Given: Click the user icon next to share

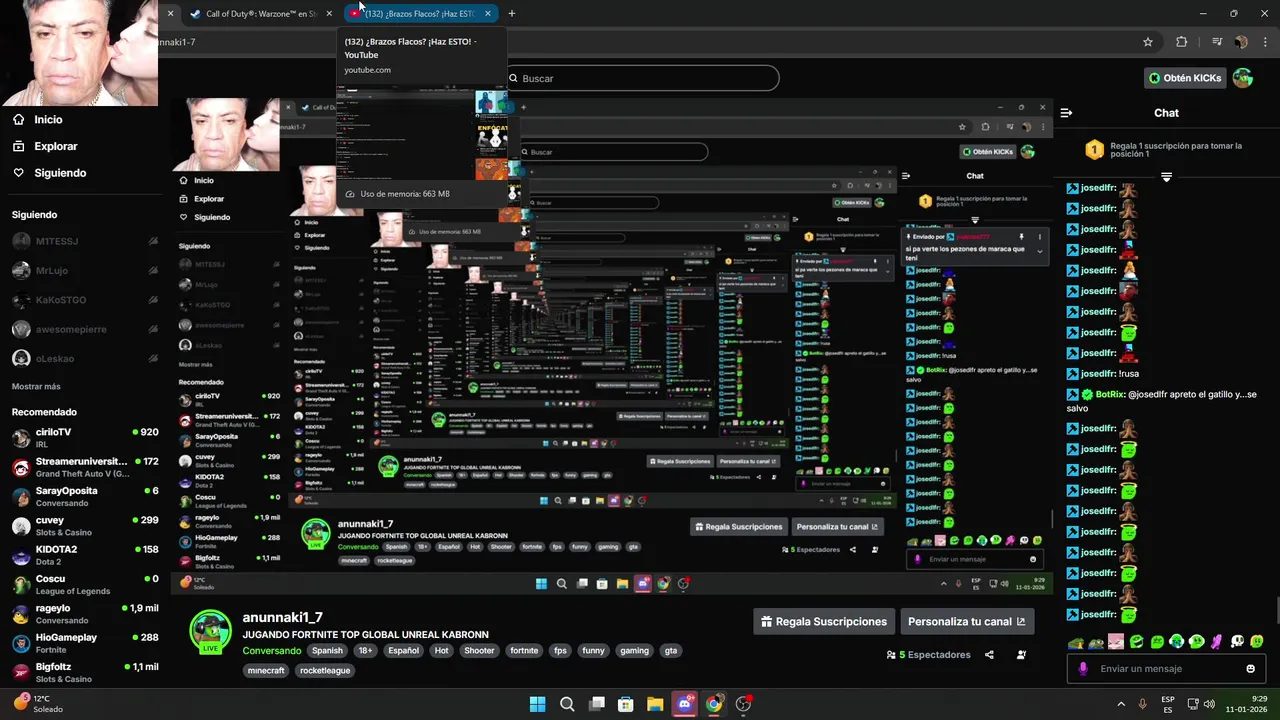Looking at the screenshot, I should (1021, 655).
